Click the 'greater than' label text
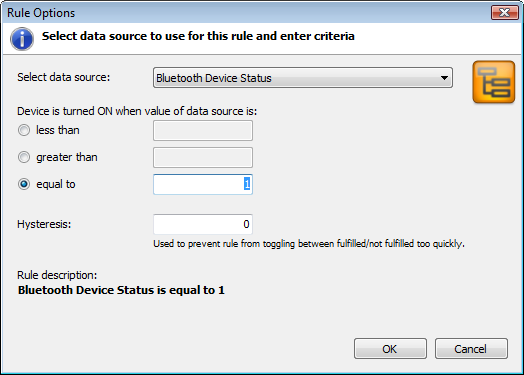The height and width of the screenshot is (375, 524). point(67,157)
